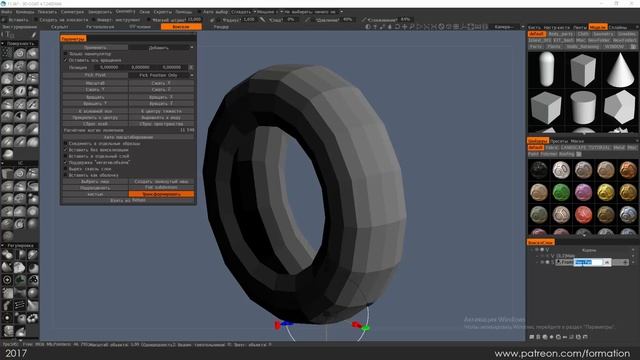Click the 'Сброс осей' button
640x360 pixels.
pos(95,124)
